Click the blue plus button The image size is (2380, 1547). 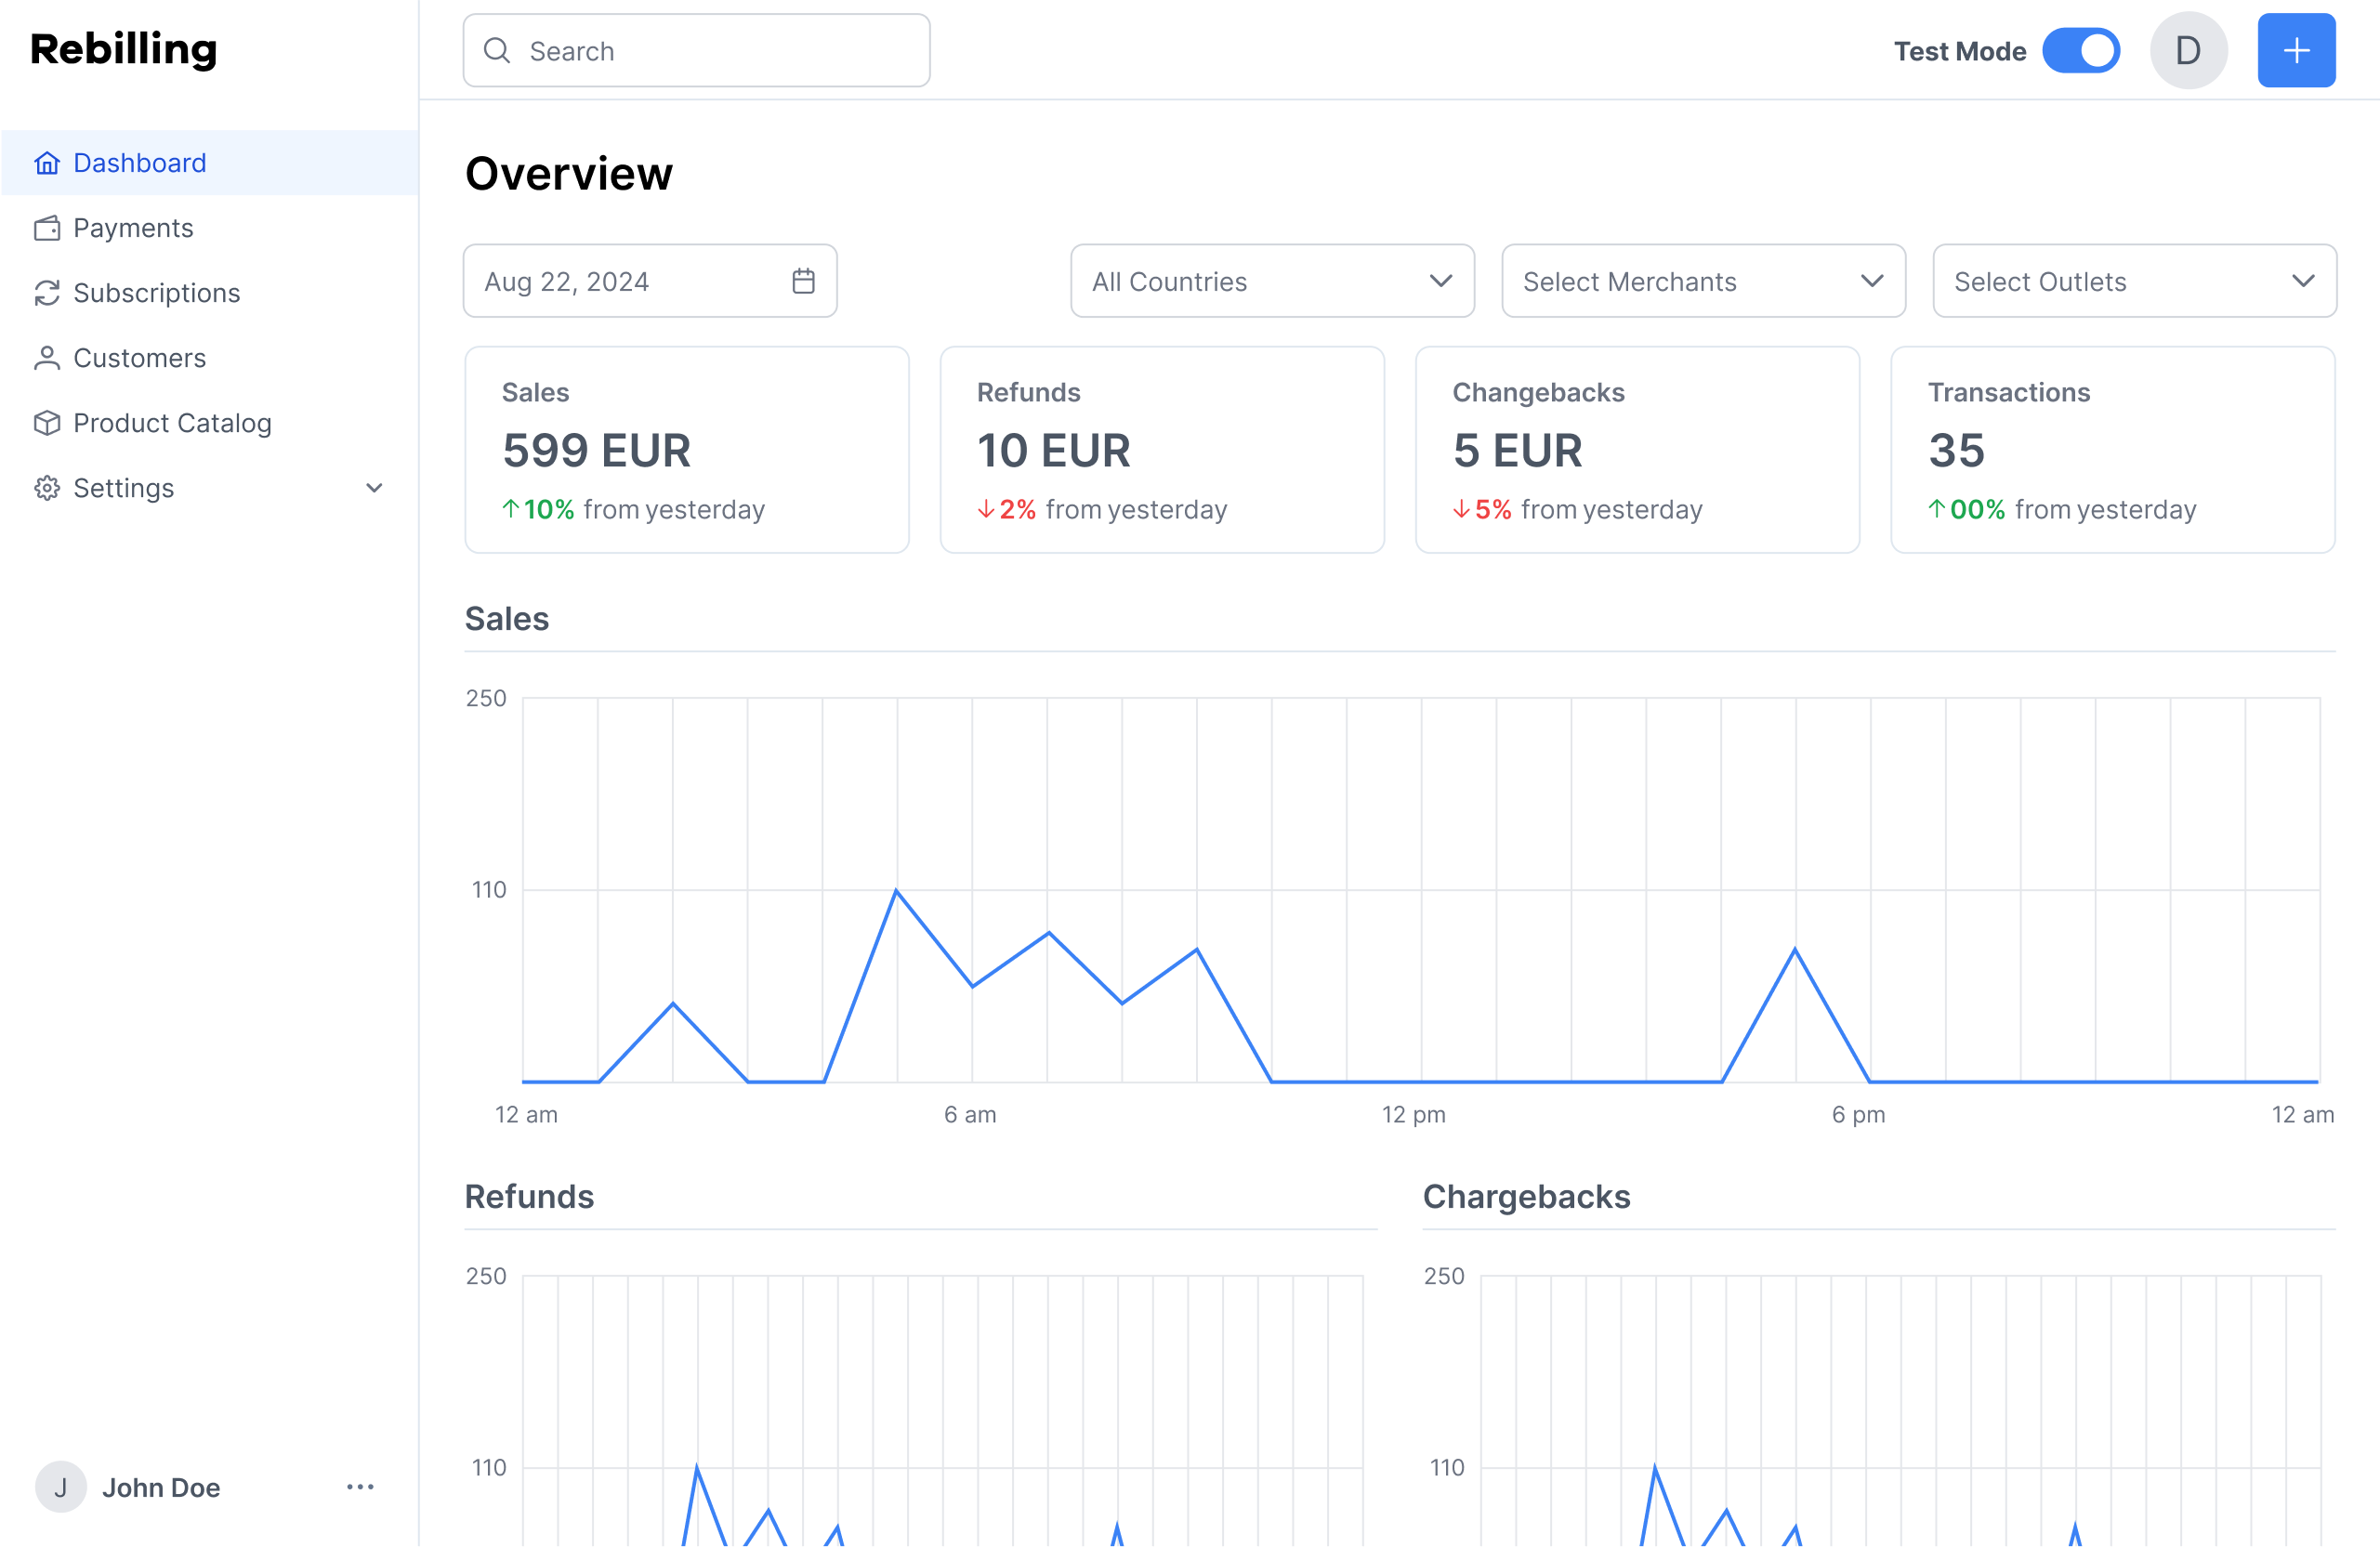pos(2296,50)
